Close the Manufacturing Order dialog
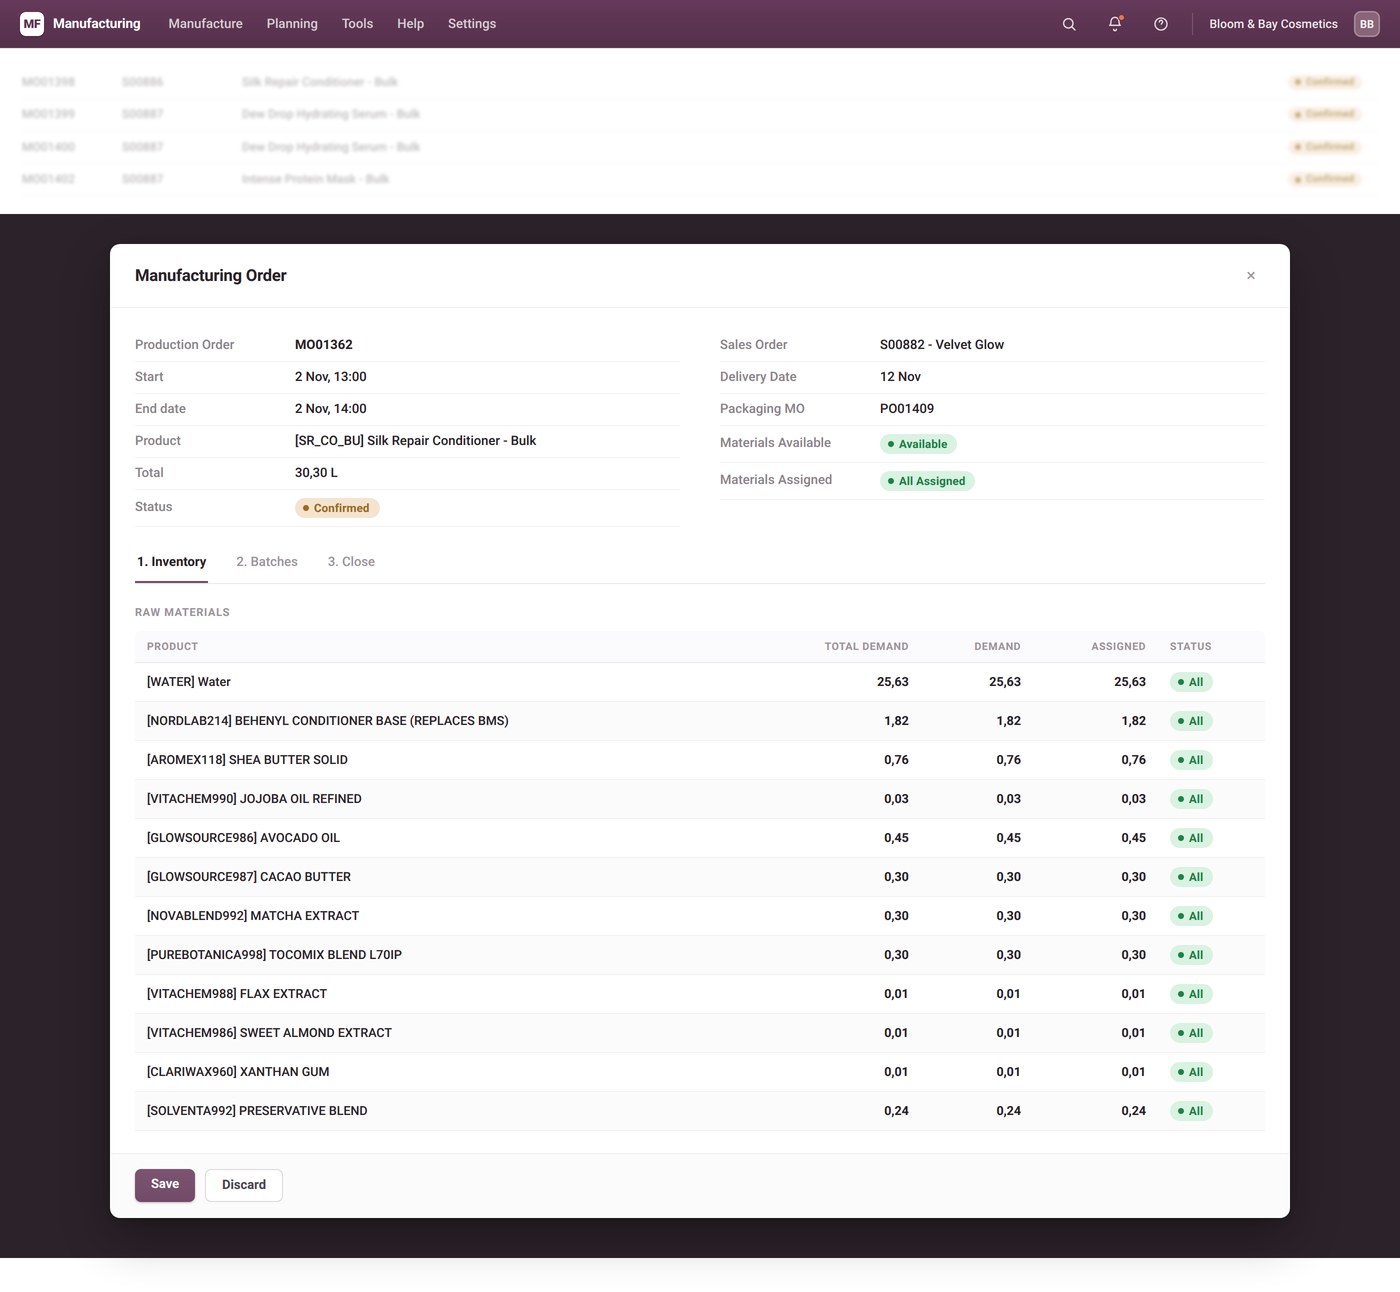 pyautogui.click(x=1251, y=276)
